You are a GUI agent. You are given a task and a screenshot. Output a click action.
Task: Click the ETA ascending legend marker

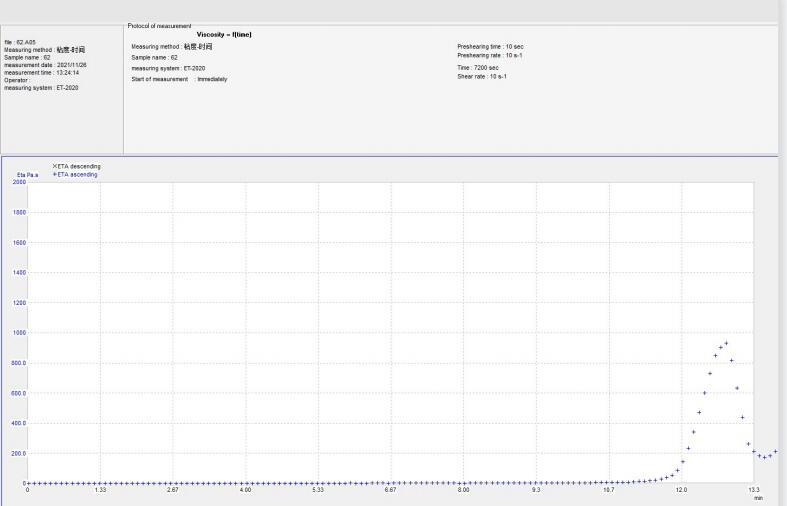[54, 174]
